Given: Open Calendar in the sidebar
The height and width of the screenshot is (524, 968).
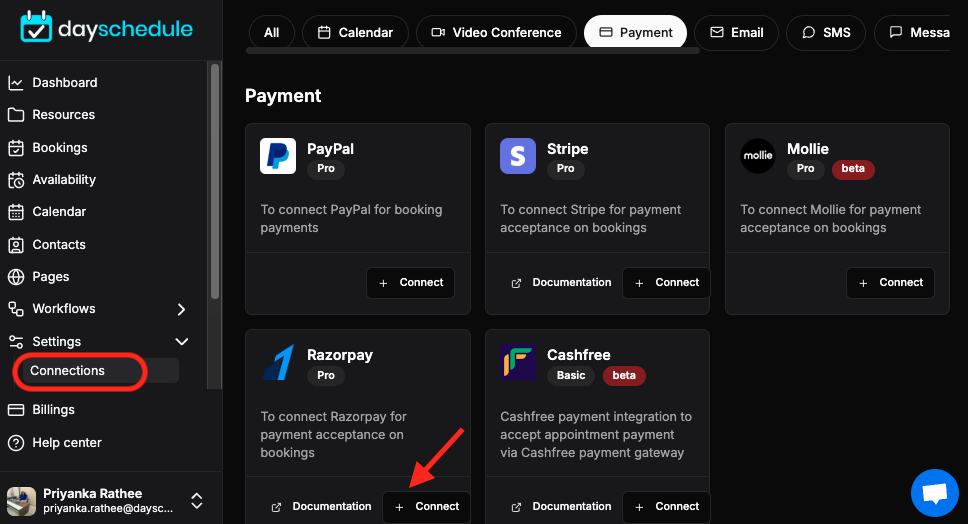Looking at the screenshot, I should click(59, 212).
